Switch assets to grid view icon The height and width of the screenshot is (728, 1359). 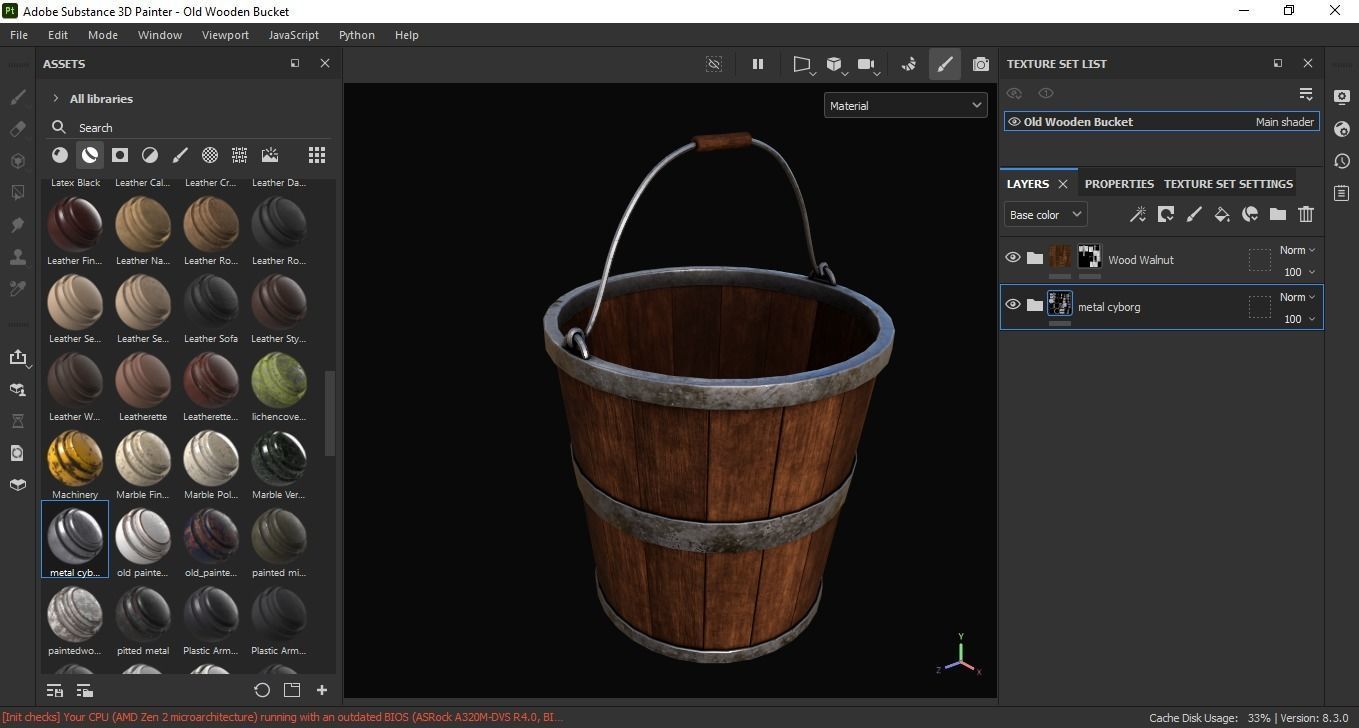pos(317,155)
